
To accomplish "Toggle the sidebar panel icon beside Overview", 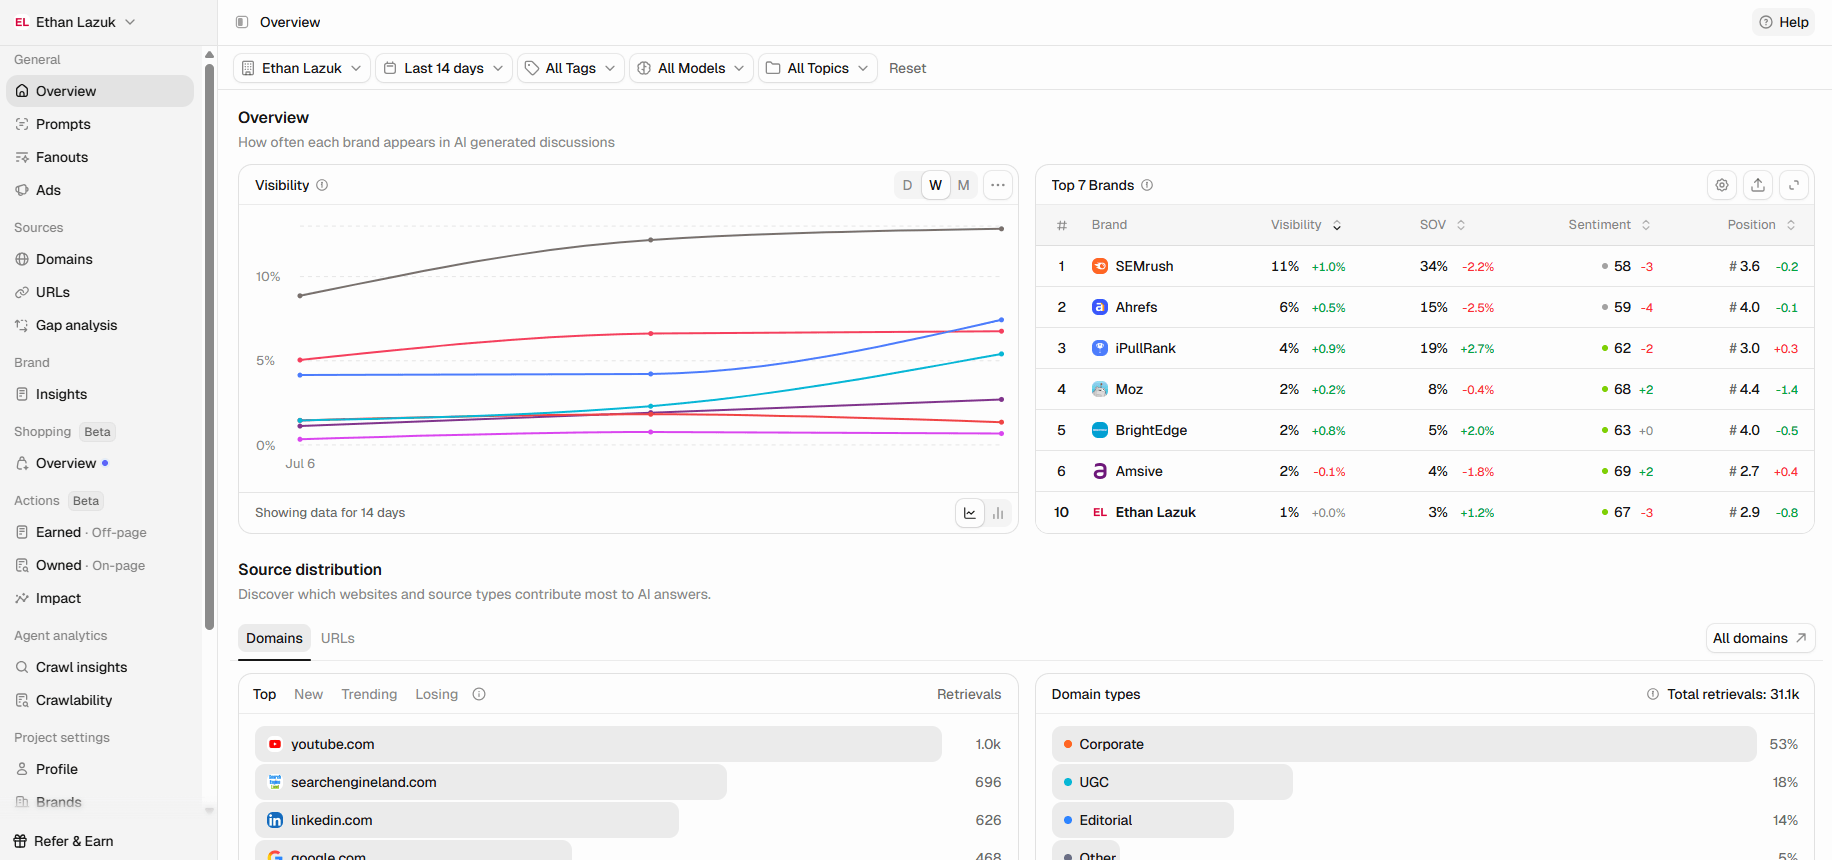I will (x=242, y=22).
